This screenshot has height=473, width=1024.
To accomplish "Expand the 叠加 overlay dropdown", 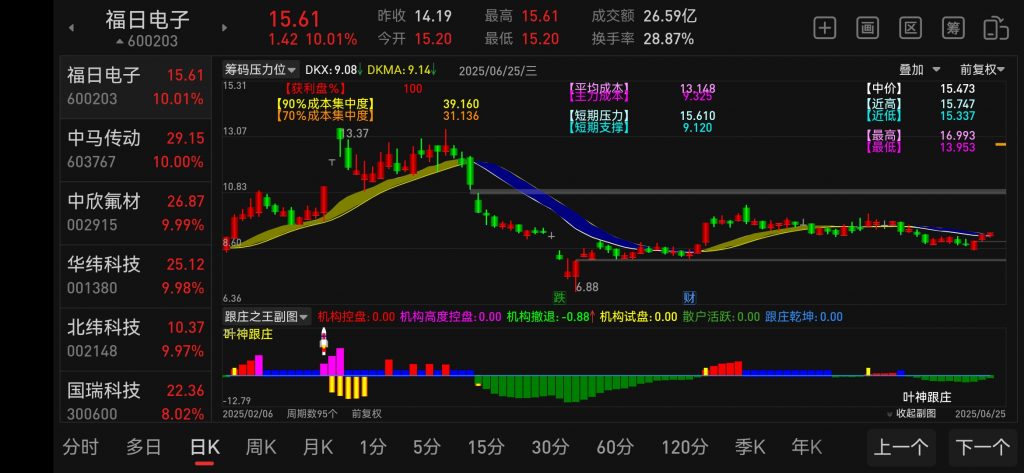I will (x=919, y=70).
